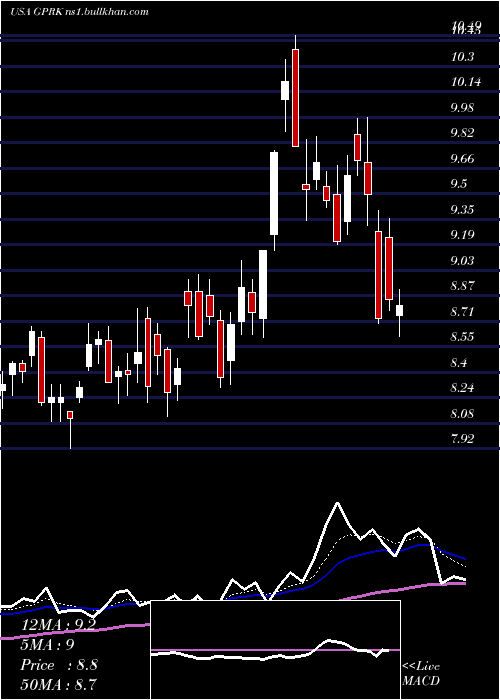Screen dimensions: 500x700
Task: Click the last white candlestick on the right
Action: [400, 311]
